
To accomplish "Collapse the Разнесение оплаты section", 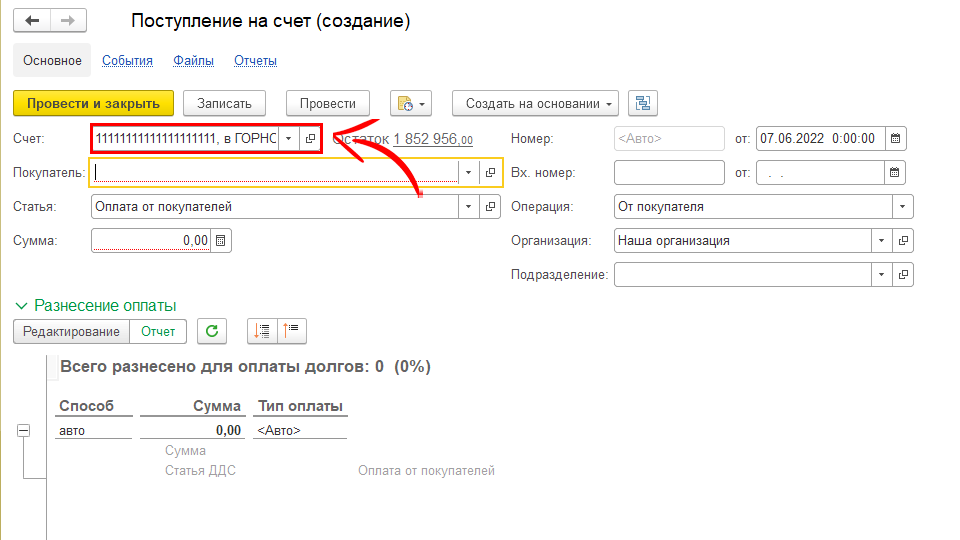I will pyautogui.click(x=21, y=305).
